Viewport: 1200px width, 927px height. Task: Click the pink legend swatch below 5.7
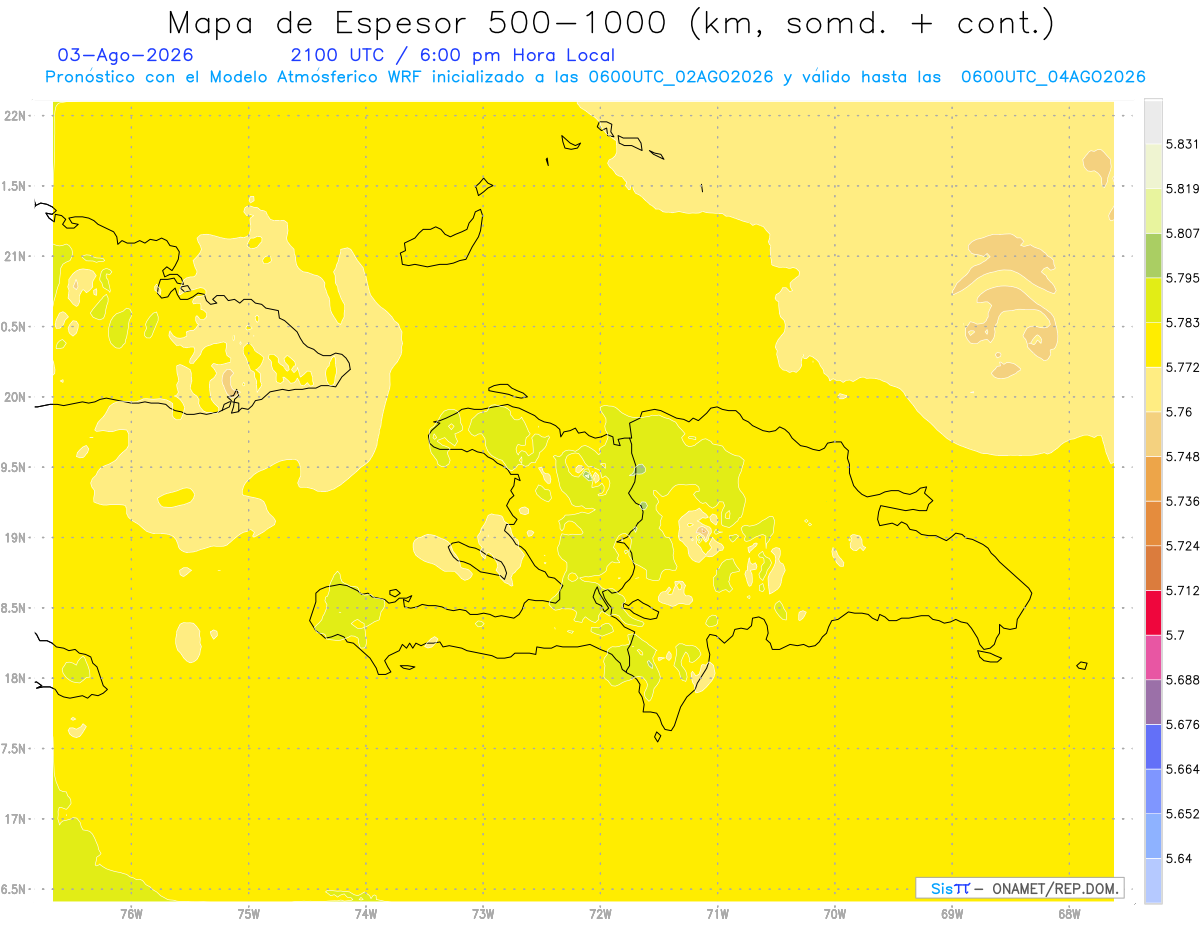[1153, 657]
